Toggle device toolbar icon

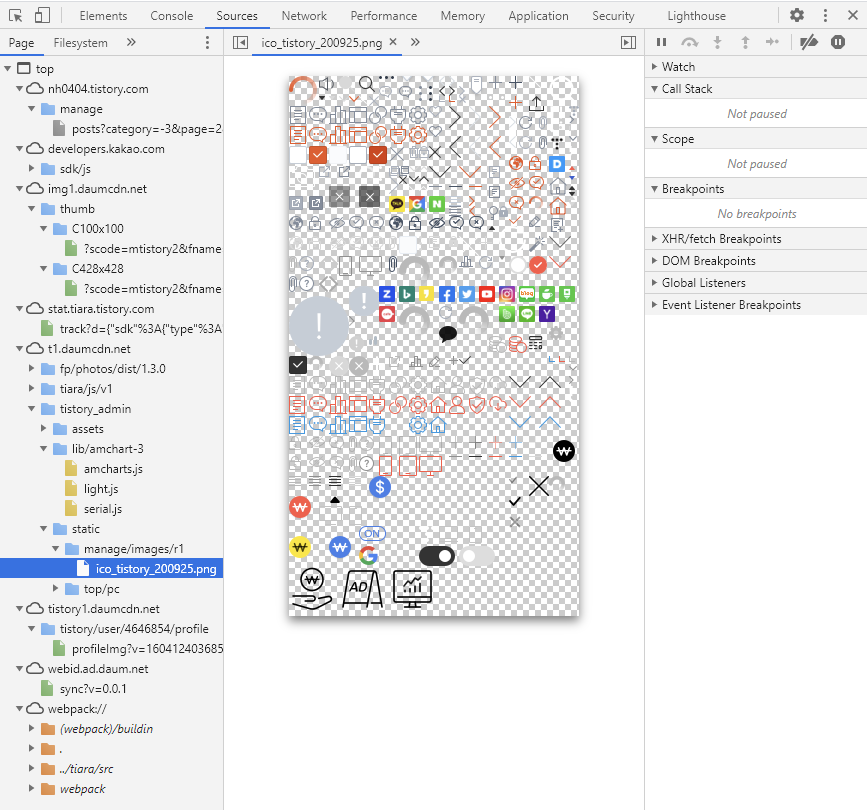42,15
